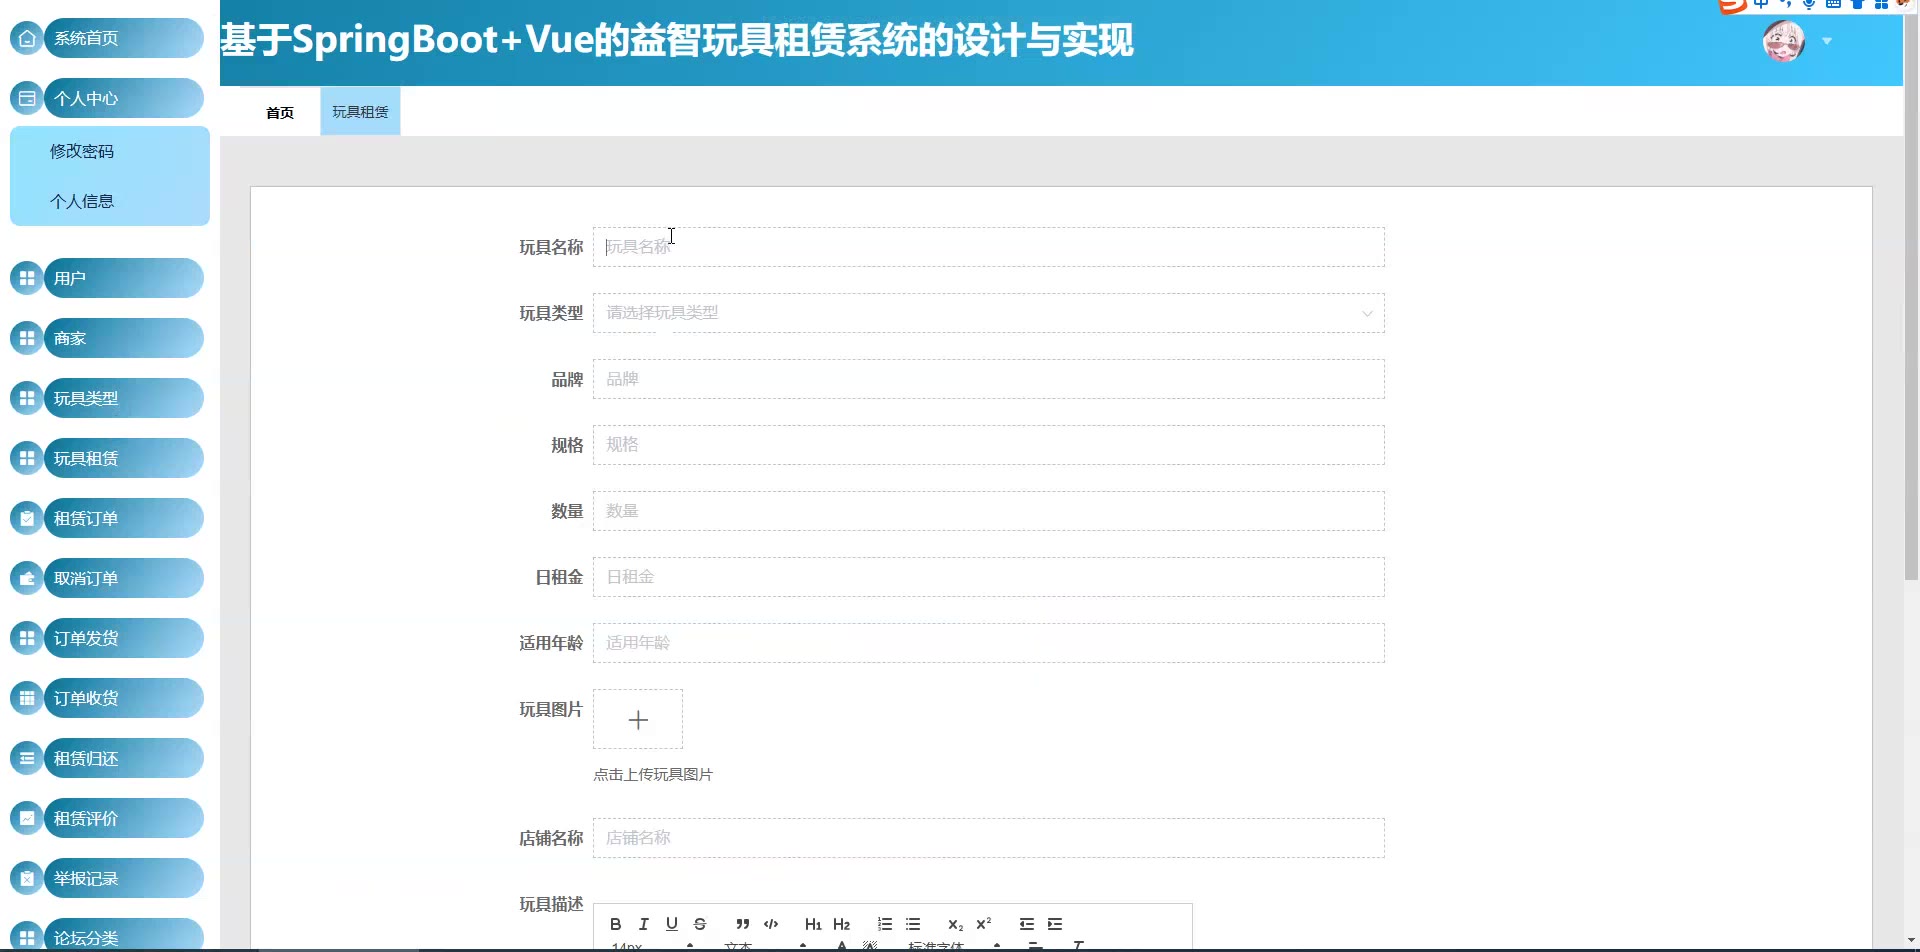The image size is (1920, 952).
Task: Click the chart icon beside 租赁评价
Action: (27, 818)
